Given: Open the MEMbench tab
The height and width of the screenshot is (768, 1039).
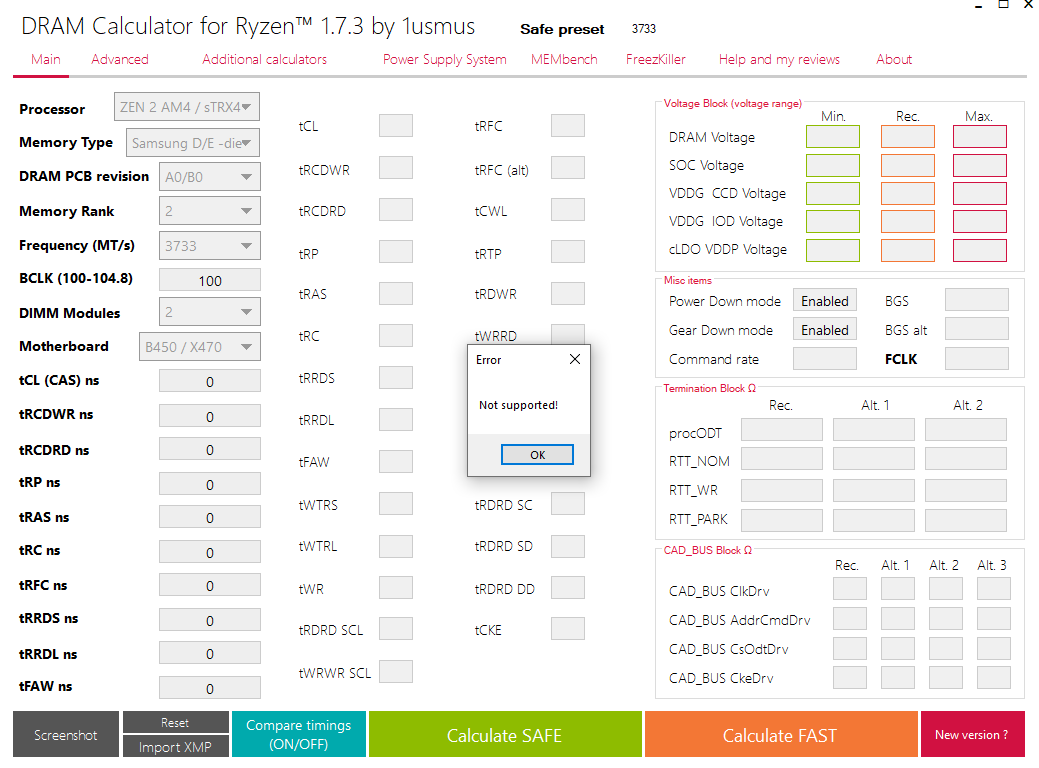Looking at the screenshot, I should (564, 60).
